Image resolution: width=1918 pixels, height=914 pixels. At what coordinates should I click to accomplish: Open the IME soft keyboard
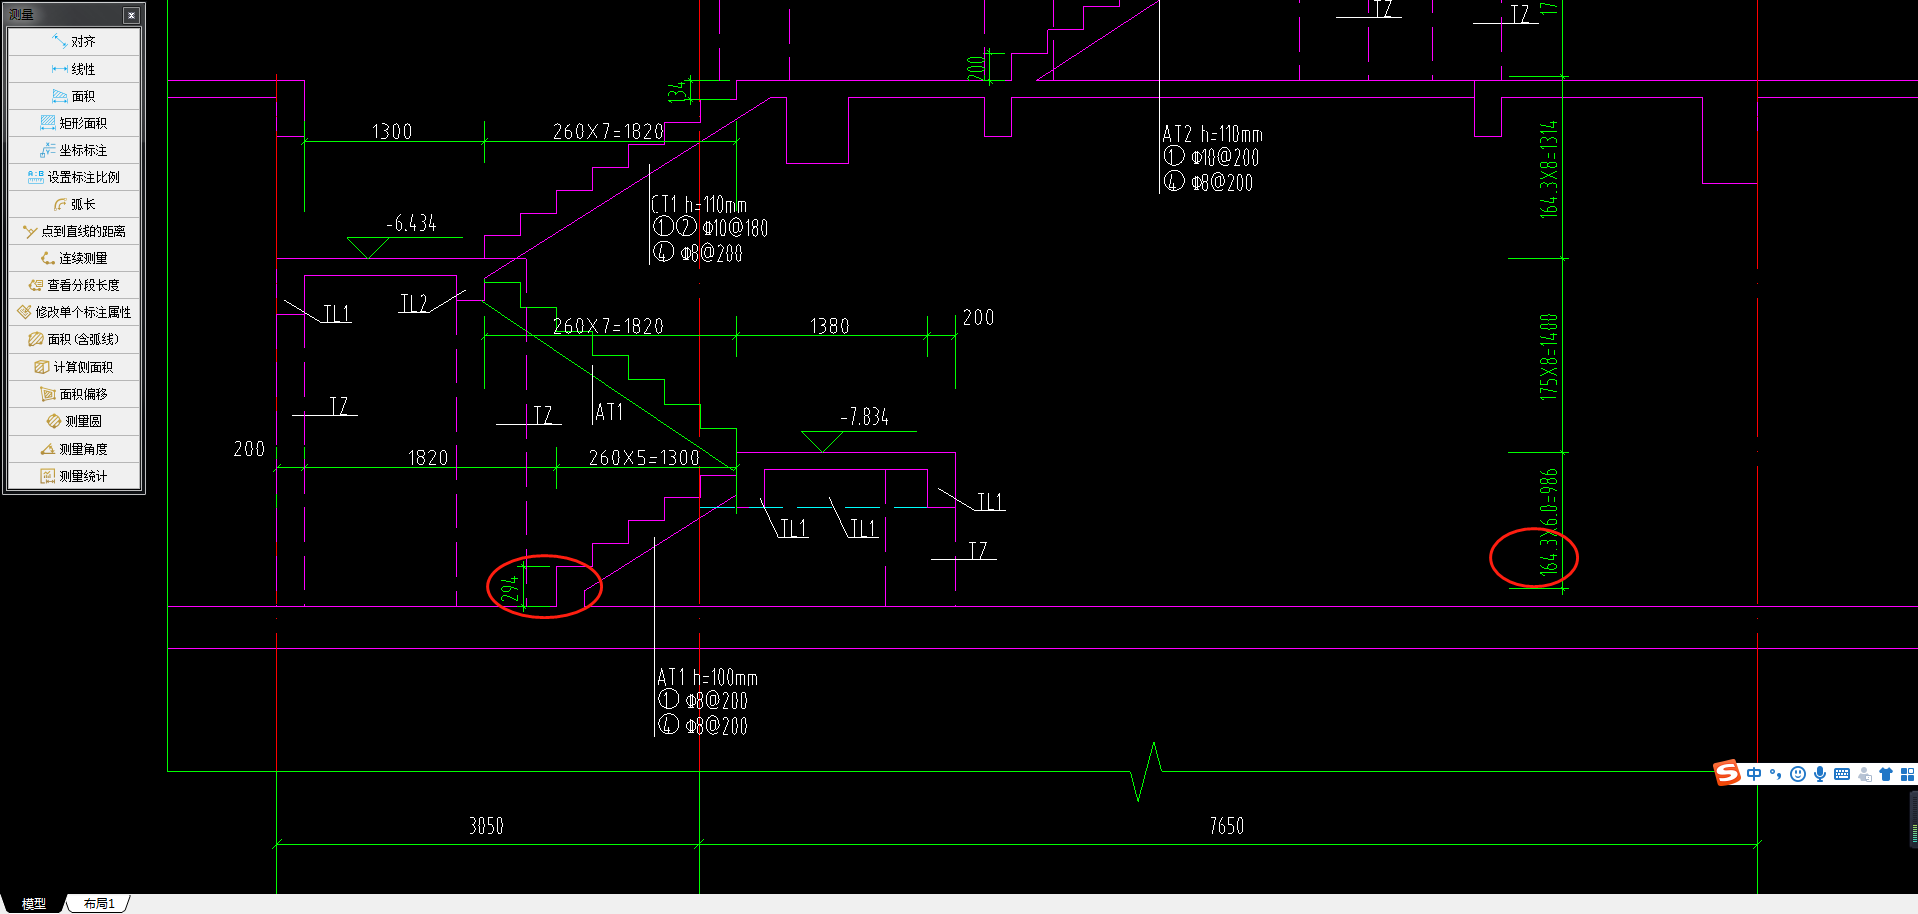pos(1842,774)
